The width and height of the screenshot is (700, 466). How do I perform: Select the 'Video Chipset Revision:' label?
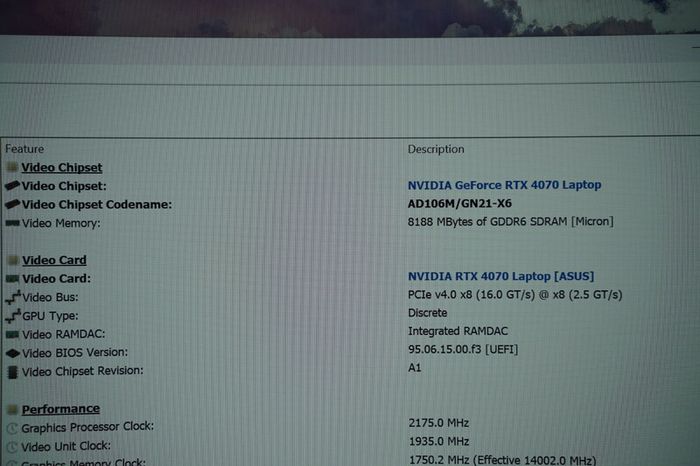83,371
